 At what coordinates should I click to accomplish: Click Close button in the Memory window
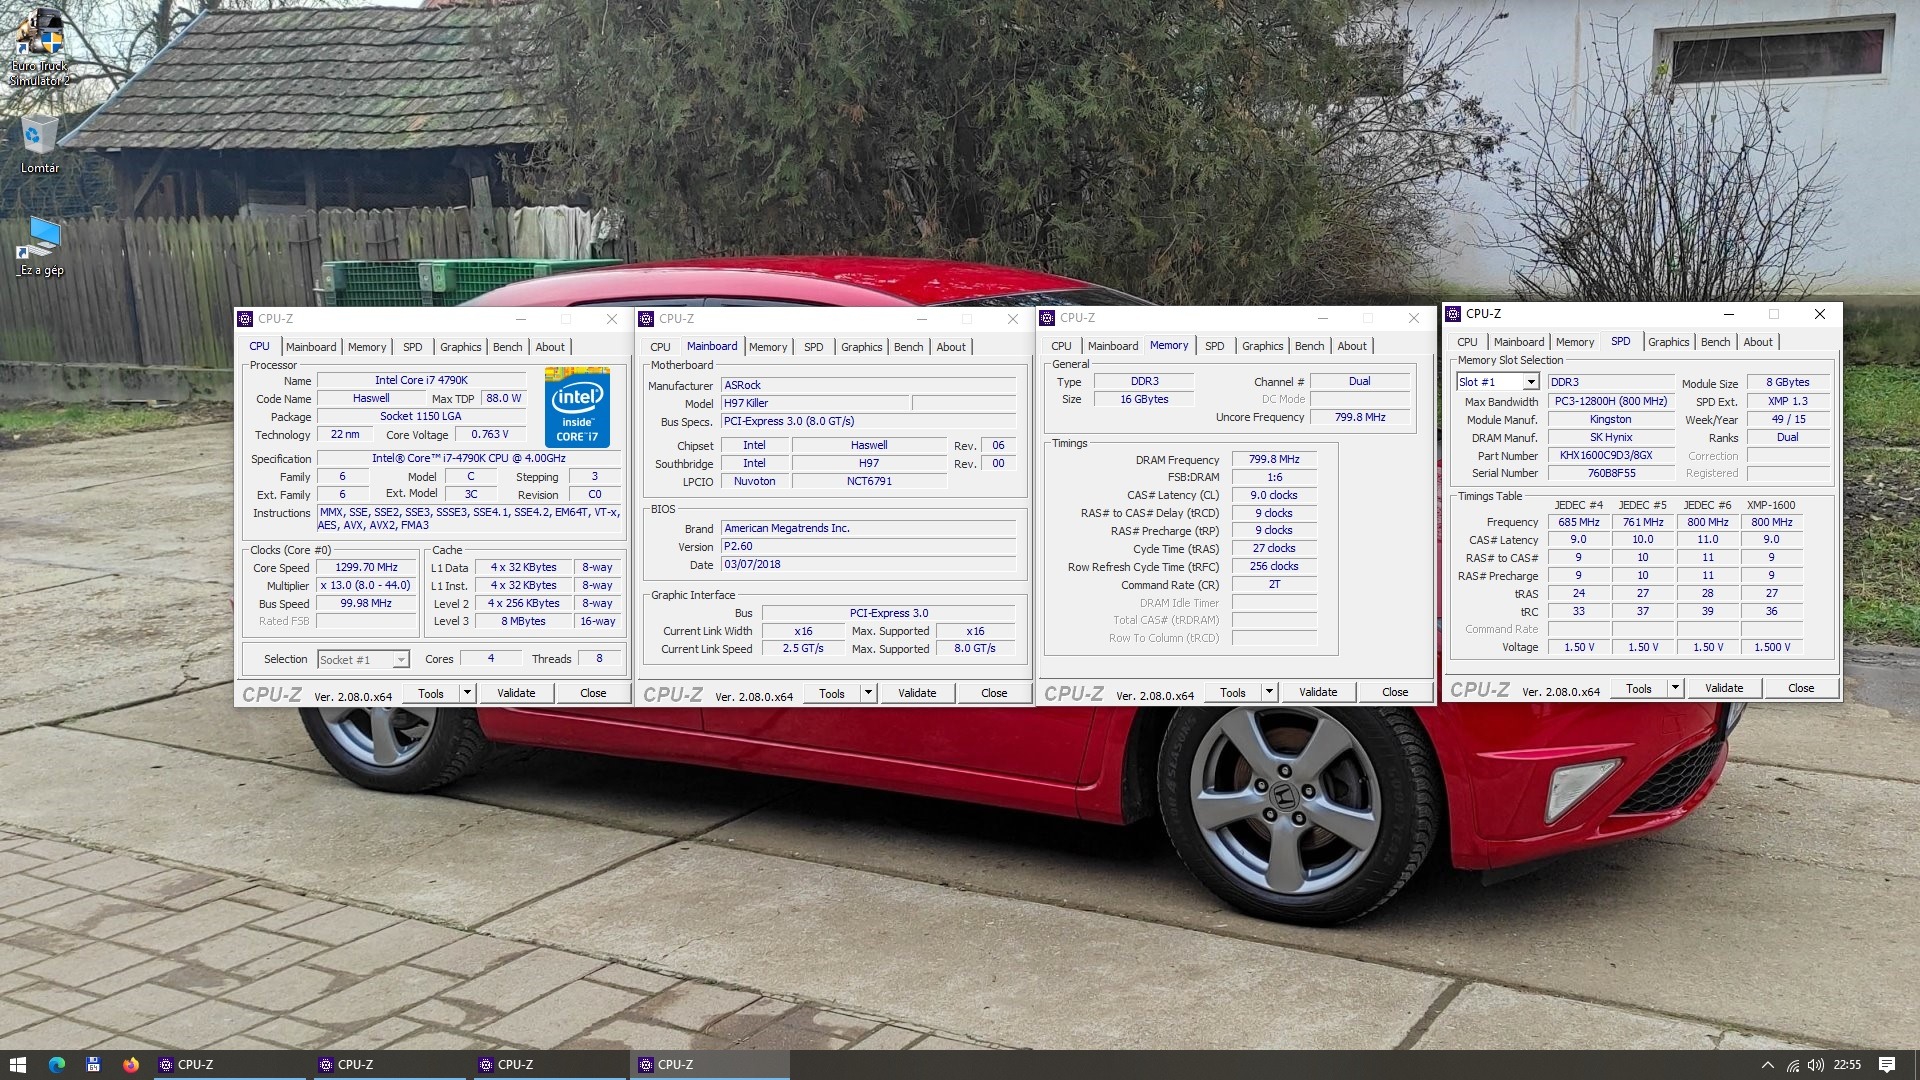(x=1394, y=692)
